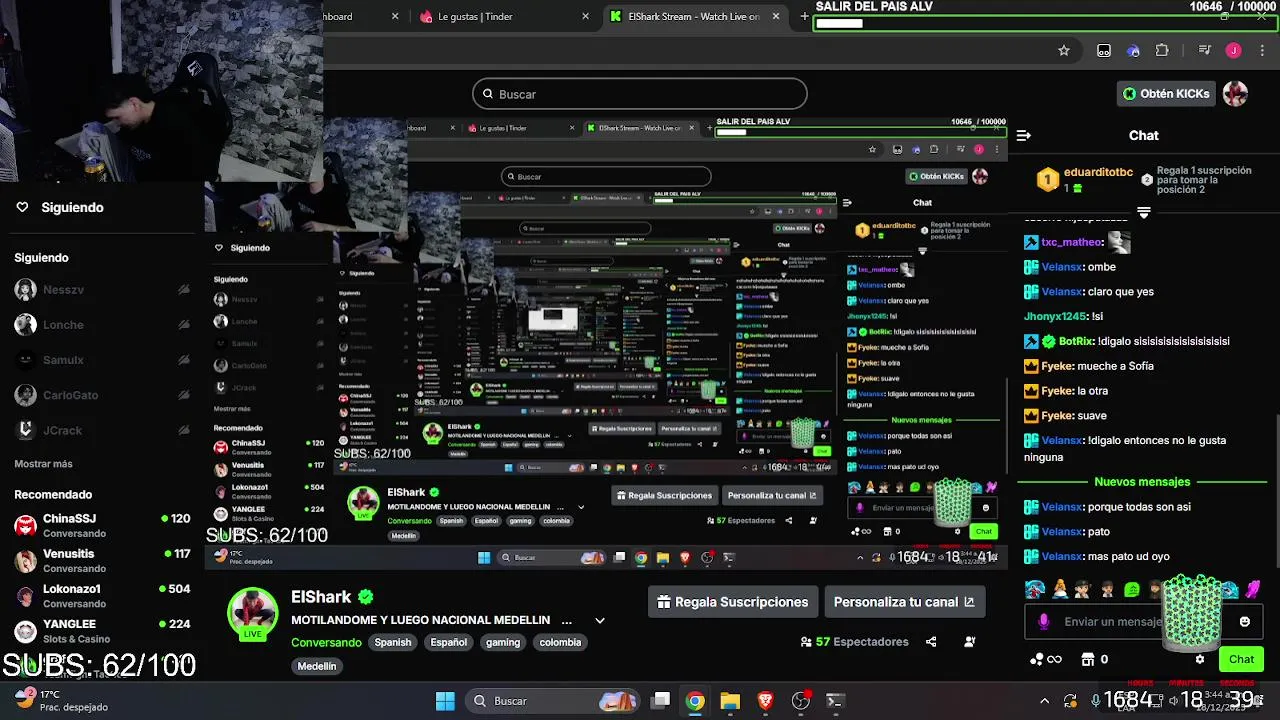
Task: Open OBS Studio on the taskbar
Action: 800,701
